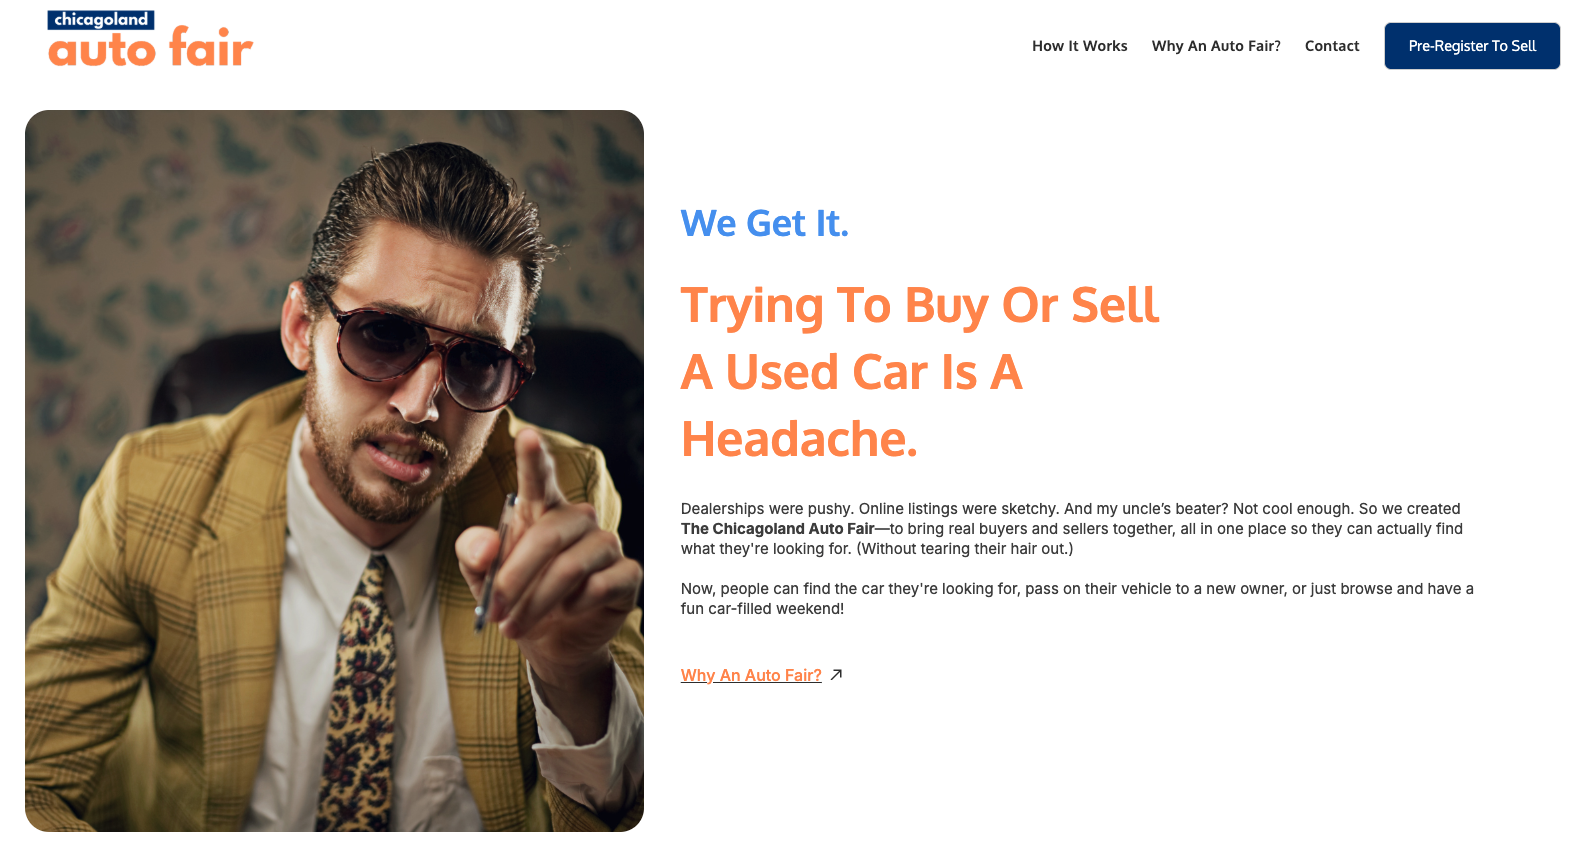
Task: Click the Chicagoland Auto Fair logo
Action: 150,39
